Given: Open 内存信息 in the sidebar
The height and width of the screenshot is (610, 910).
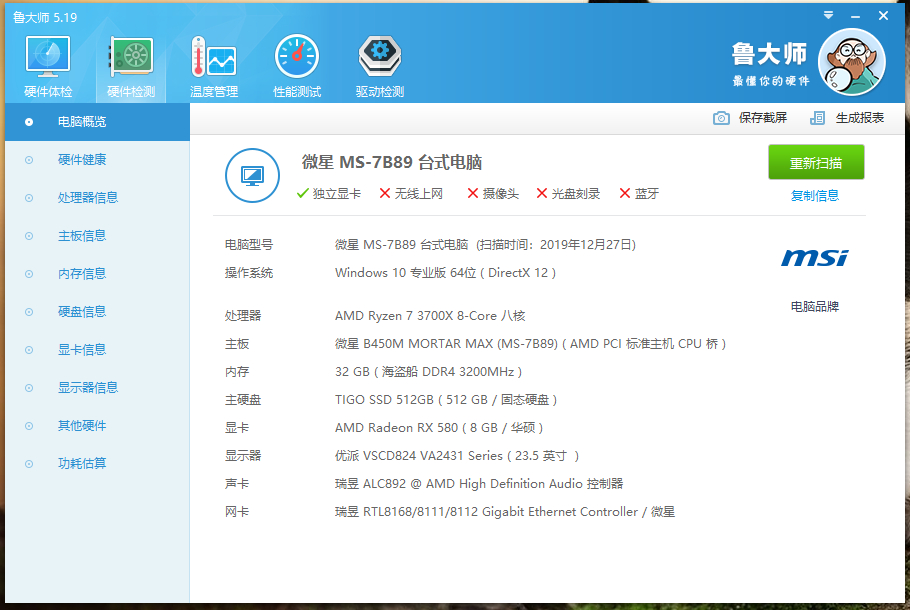Looking at the screenshot, I should click(98, 274).
